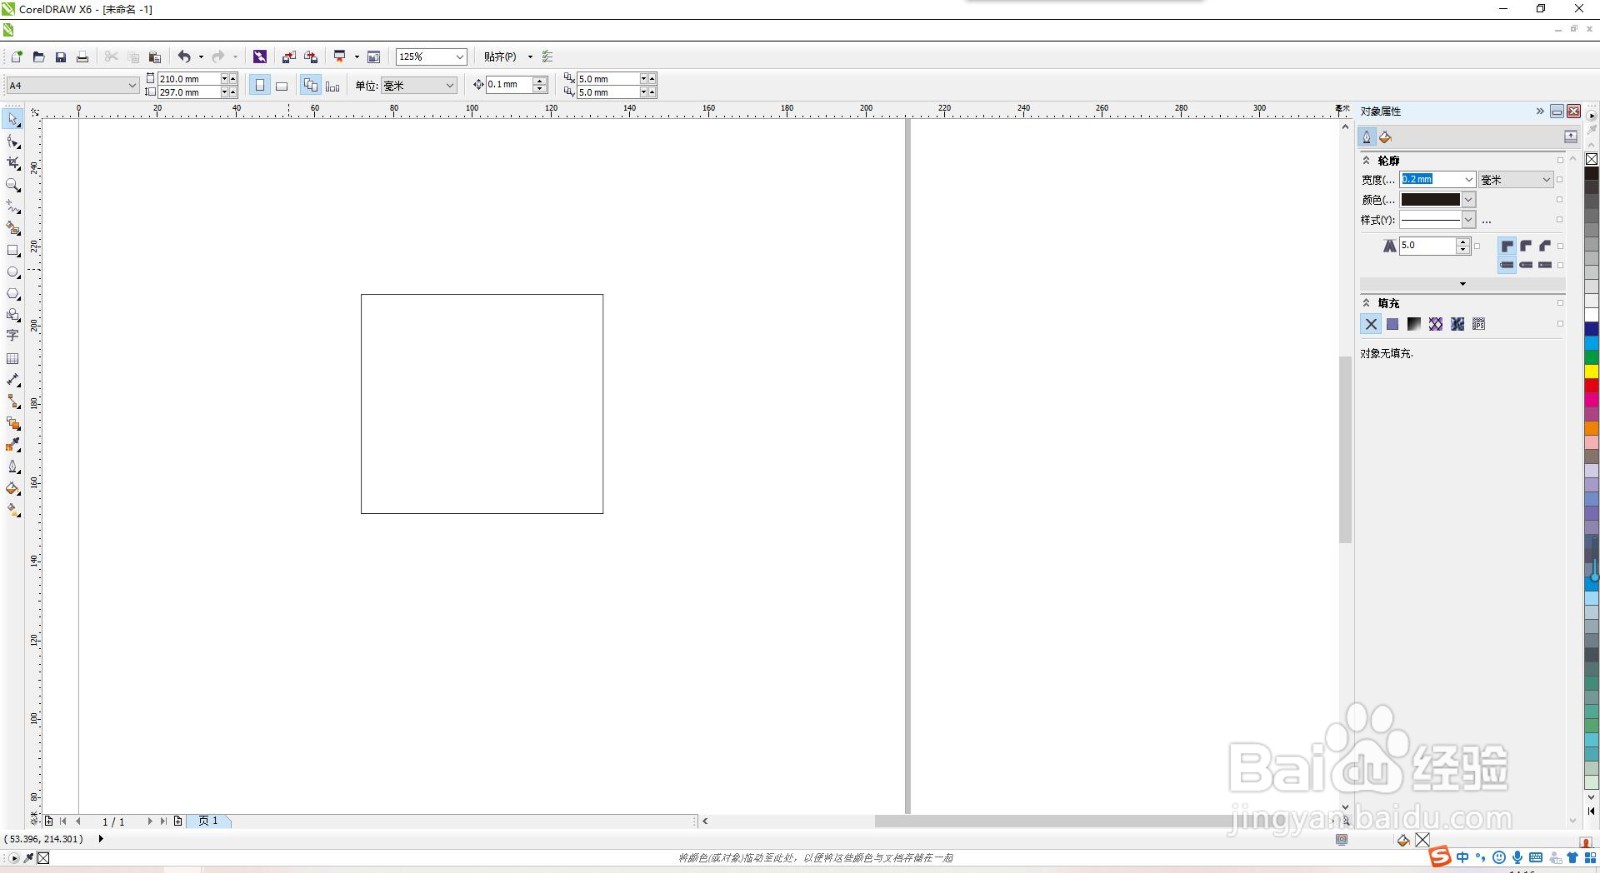
Task: Select the round line cap
Action: point(1526,265)
